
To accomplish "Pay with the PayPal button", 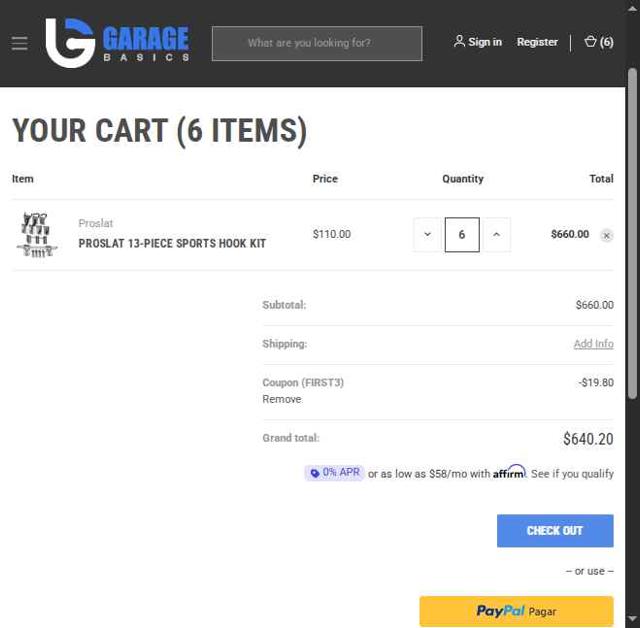I will click(x=516, y=611).
